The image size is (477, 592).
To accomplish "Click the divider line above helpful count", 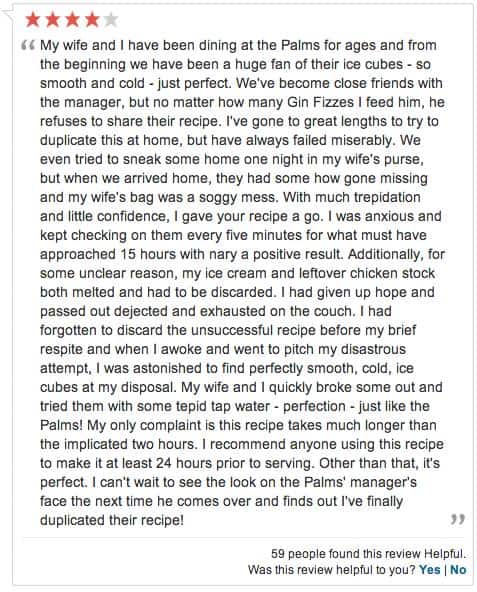I will tap(244, 537).
